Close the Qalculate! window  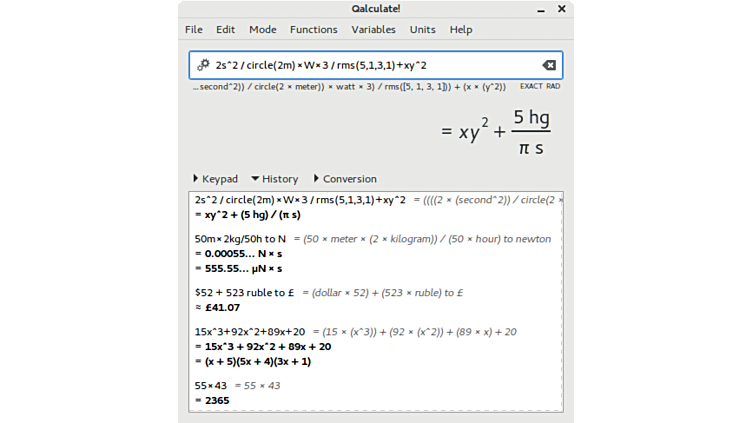(x=561, y=8)
